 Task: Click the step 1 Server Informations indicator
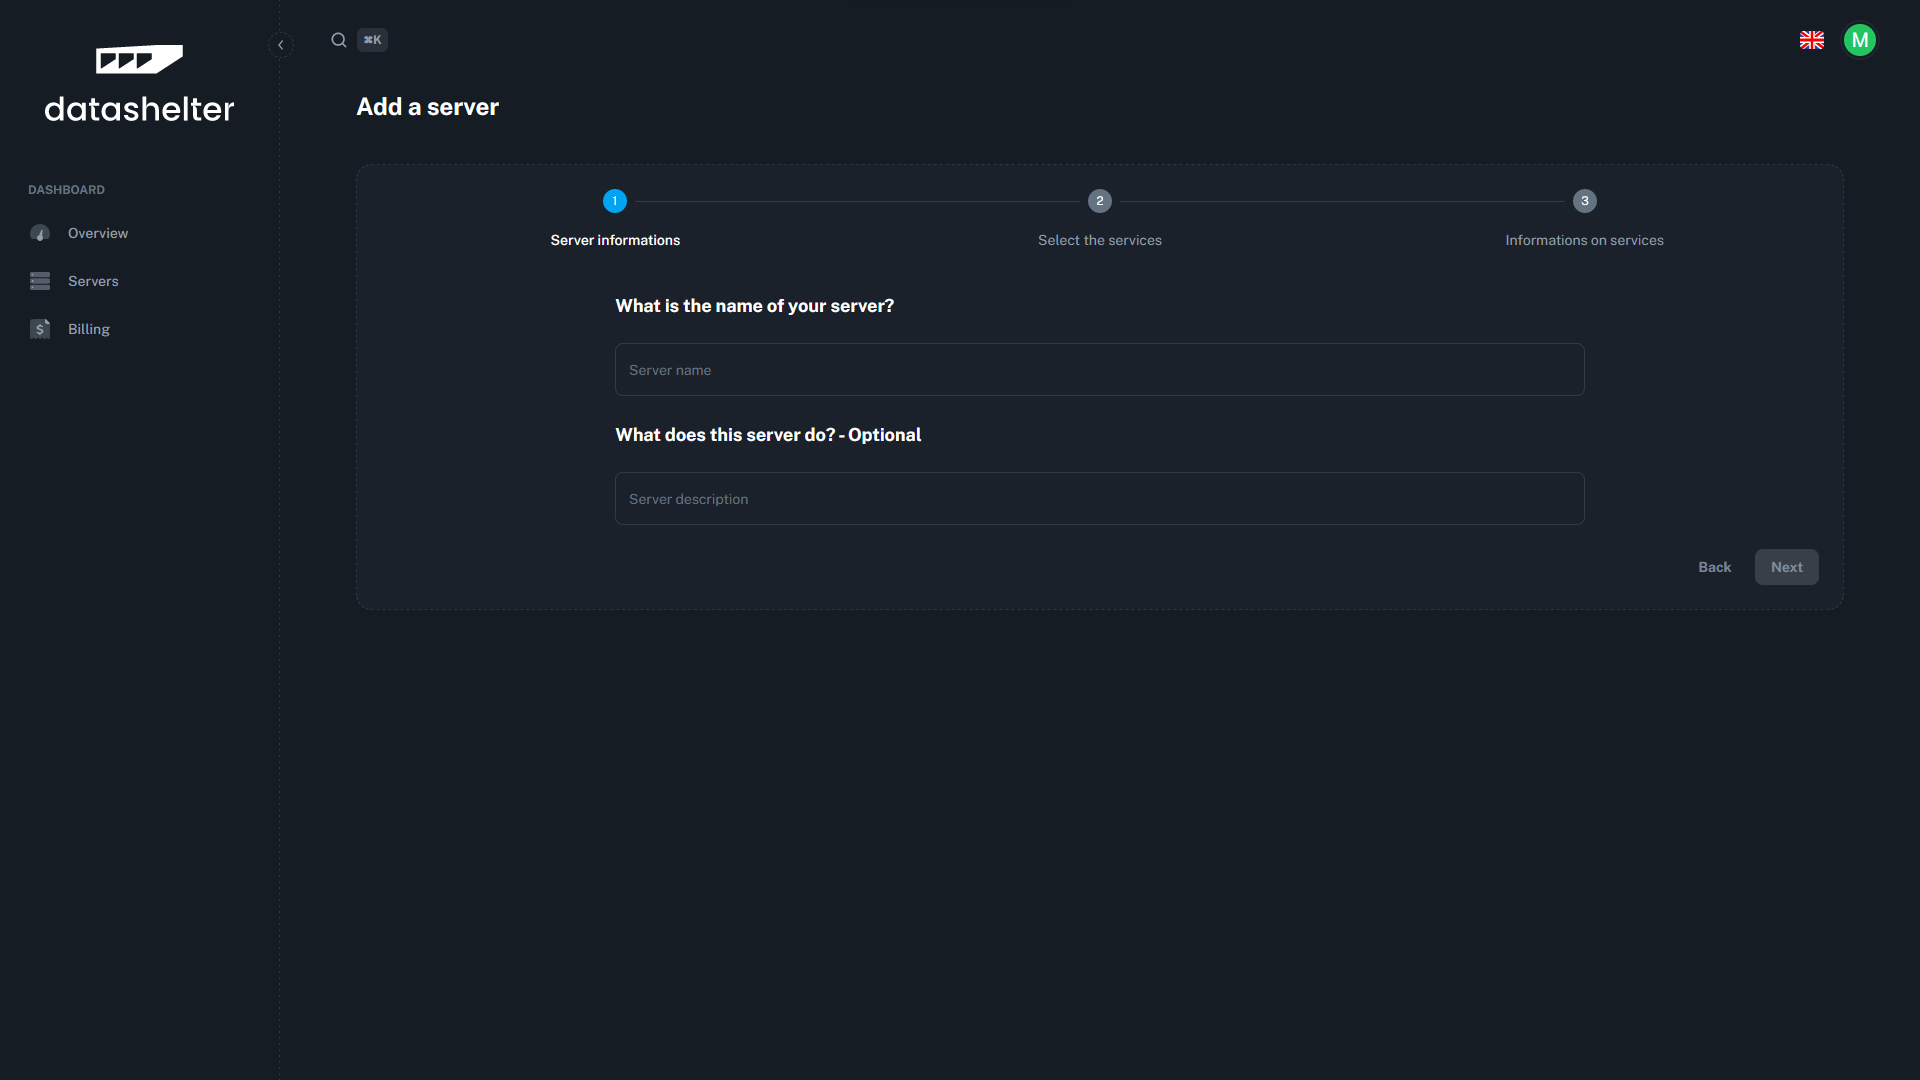tap(615, 200)
